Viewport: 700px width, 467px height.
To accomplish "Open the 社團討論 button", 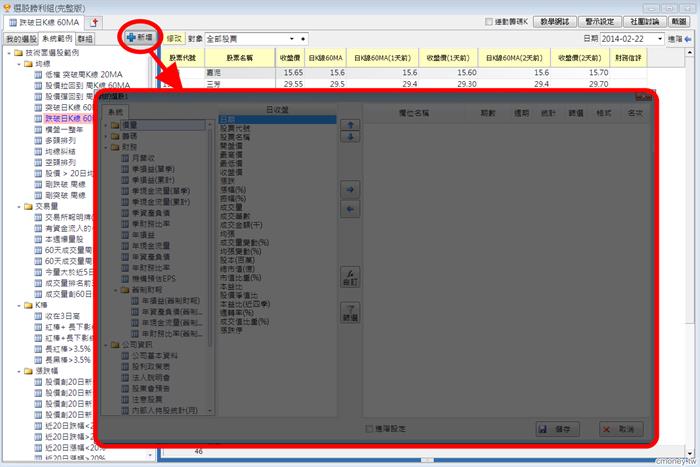I will (x=645, y=21).
